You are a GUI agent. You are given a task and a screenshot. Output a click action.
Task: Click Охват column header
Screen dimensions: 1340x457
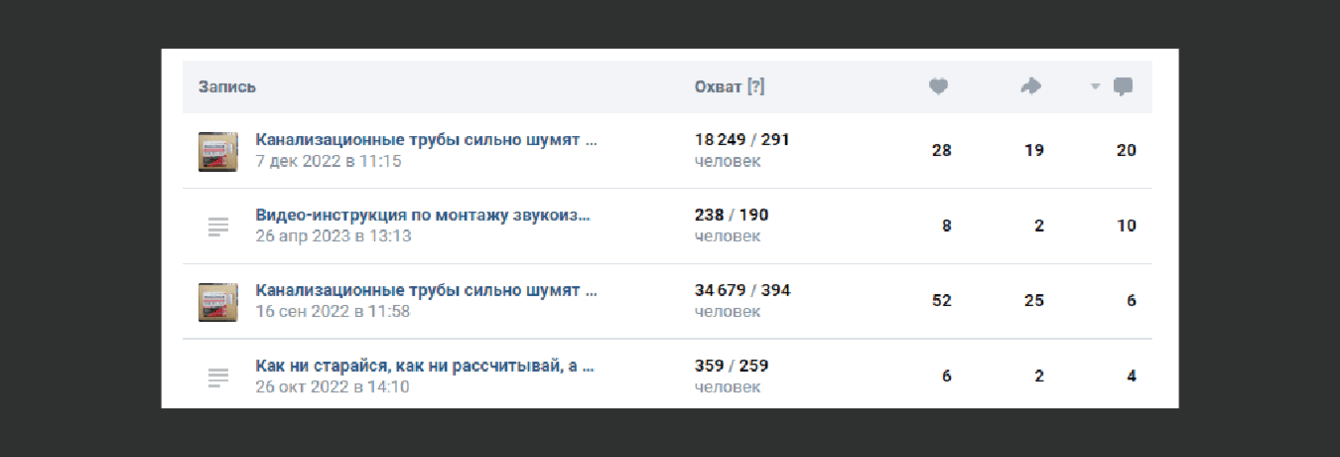[x=718, y=87]
